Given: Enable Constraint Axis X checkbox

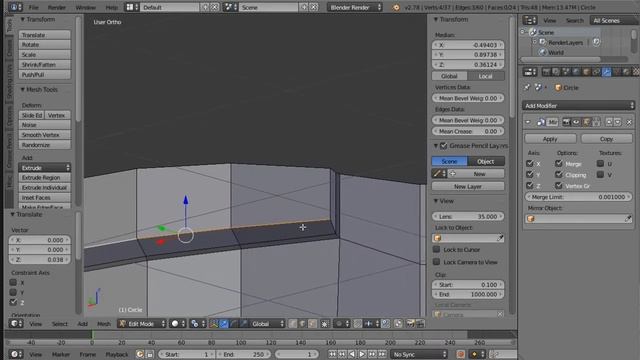Looking at the screenshot, I should 13,282.
